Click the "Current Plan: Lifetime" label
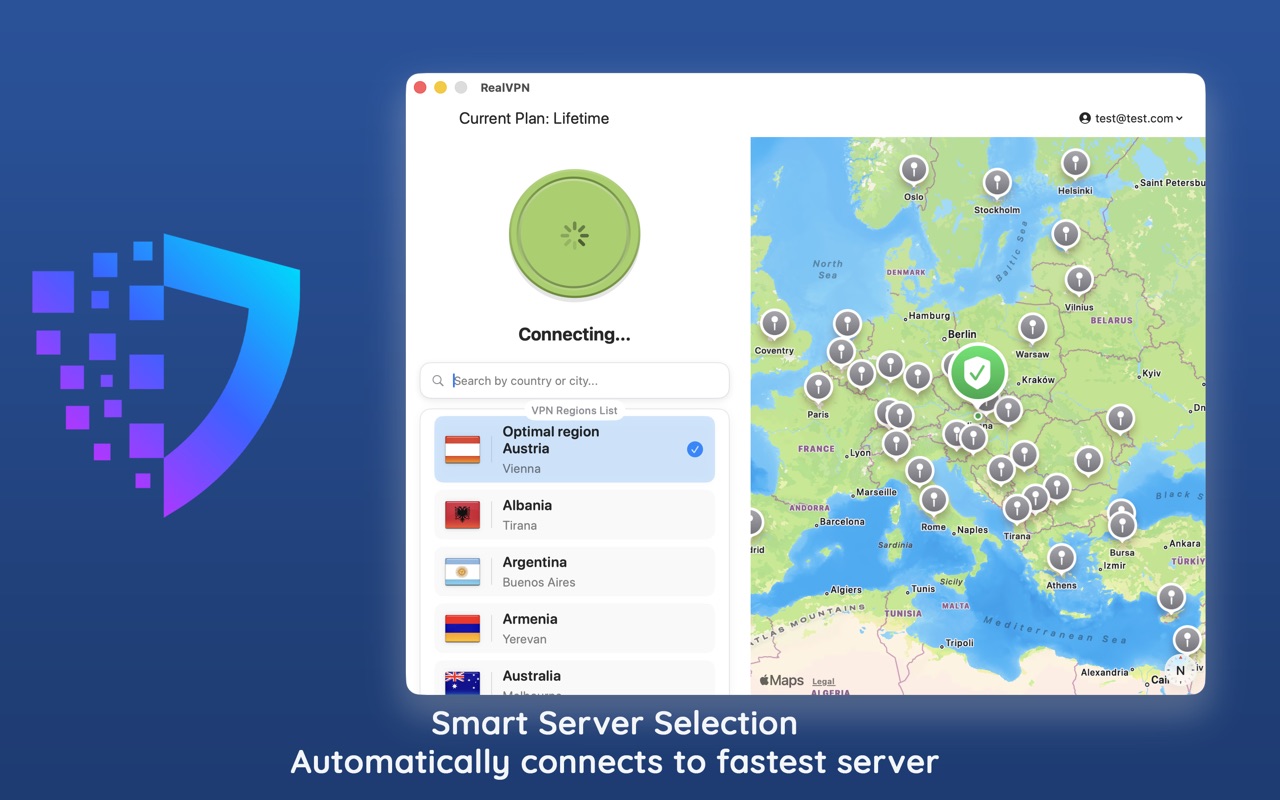1280x800 pixels. 534,118
